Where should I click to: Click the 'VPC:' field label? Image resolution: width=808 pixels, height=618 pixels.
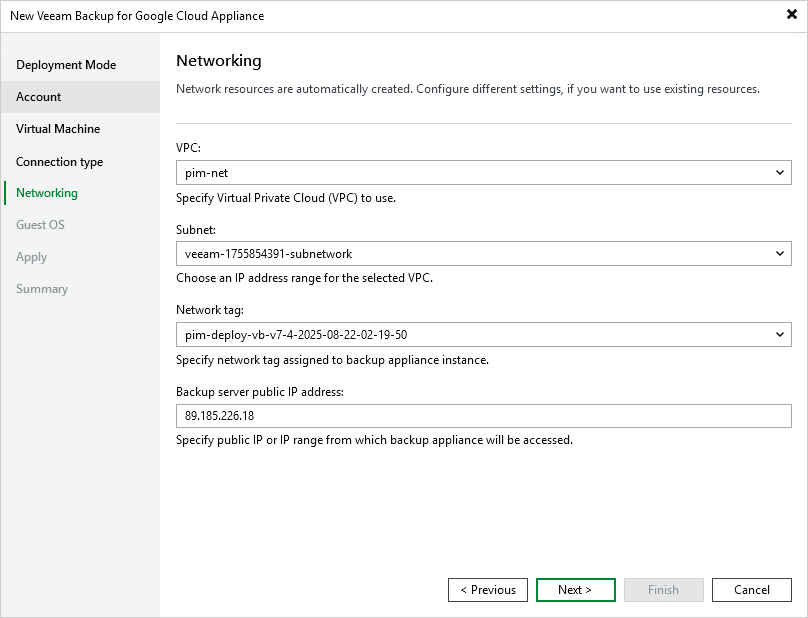pyautogui.click(x=188, y=148)
